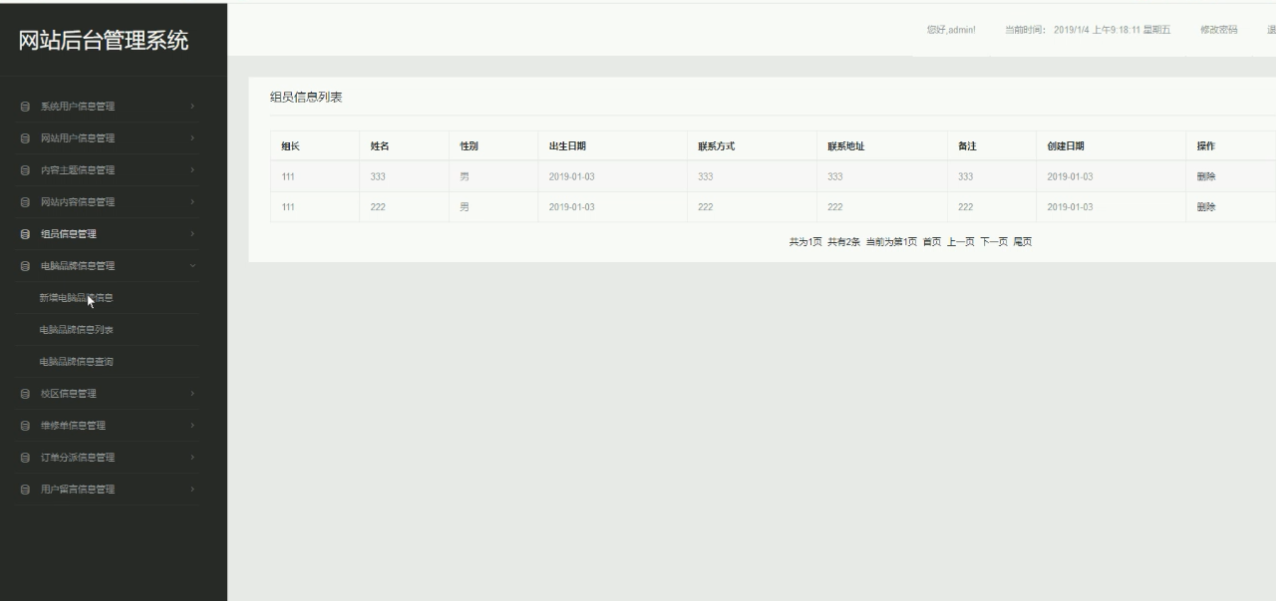The width and height of the screenshot is (1276, 601).
Task: Choose the 电脑品牌信息查询 submenu item
Action: coord(76,361)
